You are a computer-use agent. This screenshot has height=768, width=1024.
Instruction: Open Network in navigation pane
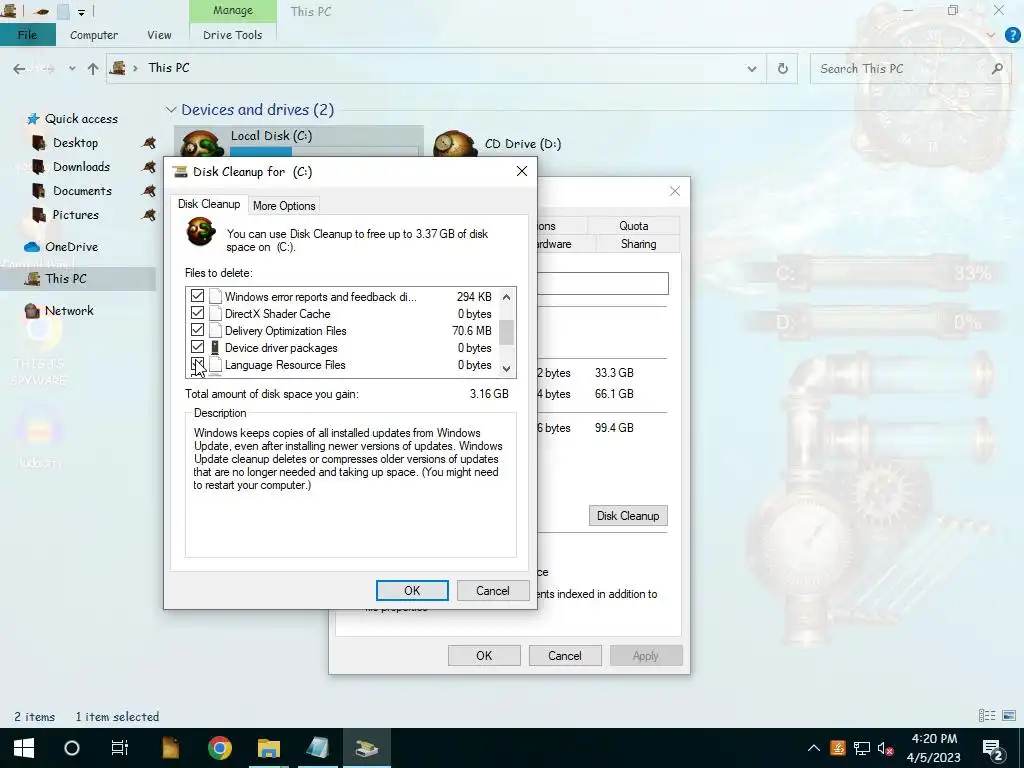[69, 310]
